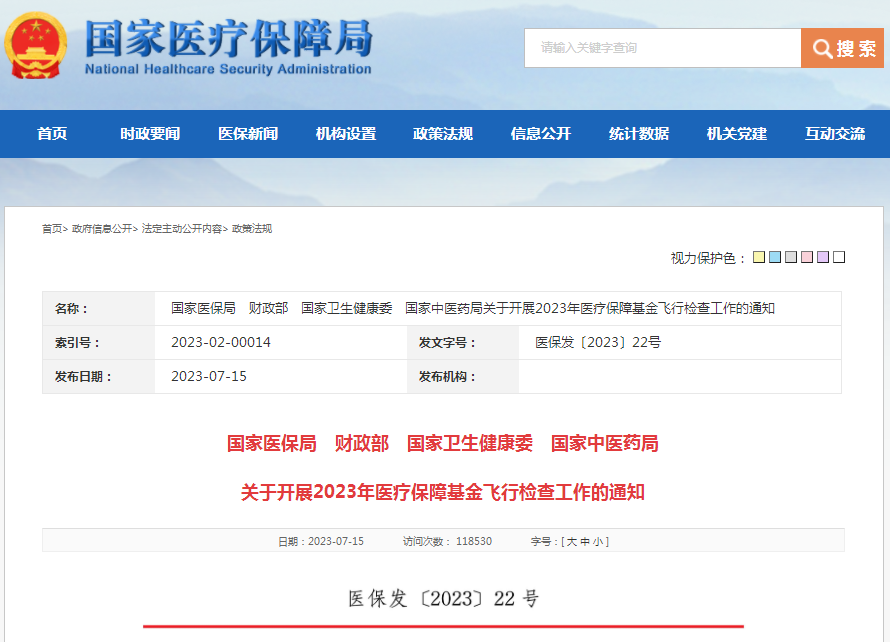
Task: Click the document number 医保发〔2023〕22号 in table
Action: (598, 342)
